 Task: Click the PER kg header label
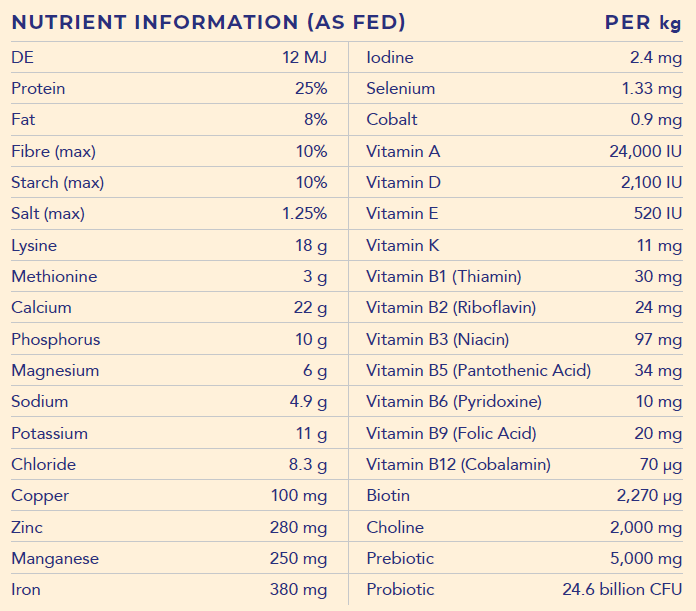click(642, 22)
